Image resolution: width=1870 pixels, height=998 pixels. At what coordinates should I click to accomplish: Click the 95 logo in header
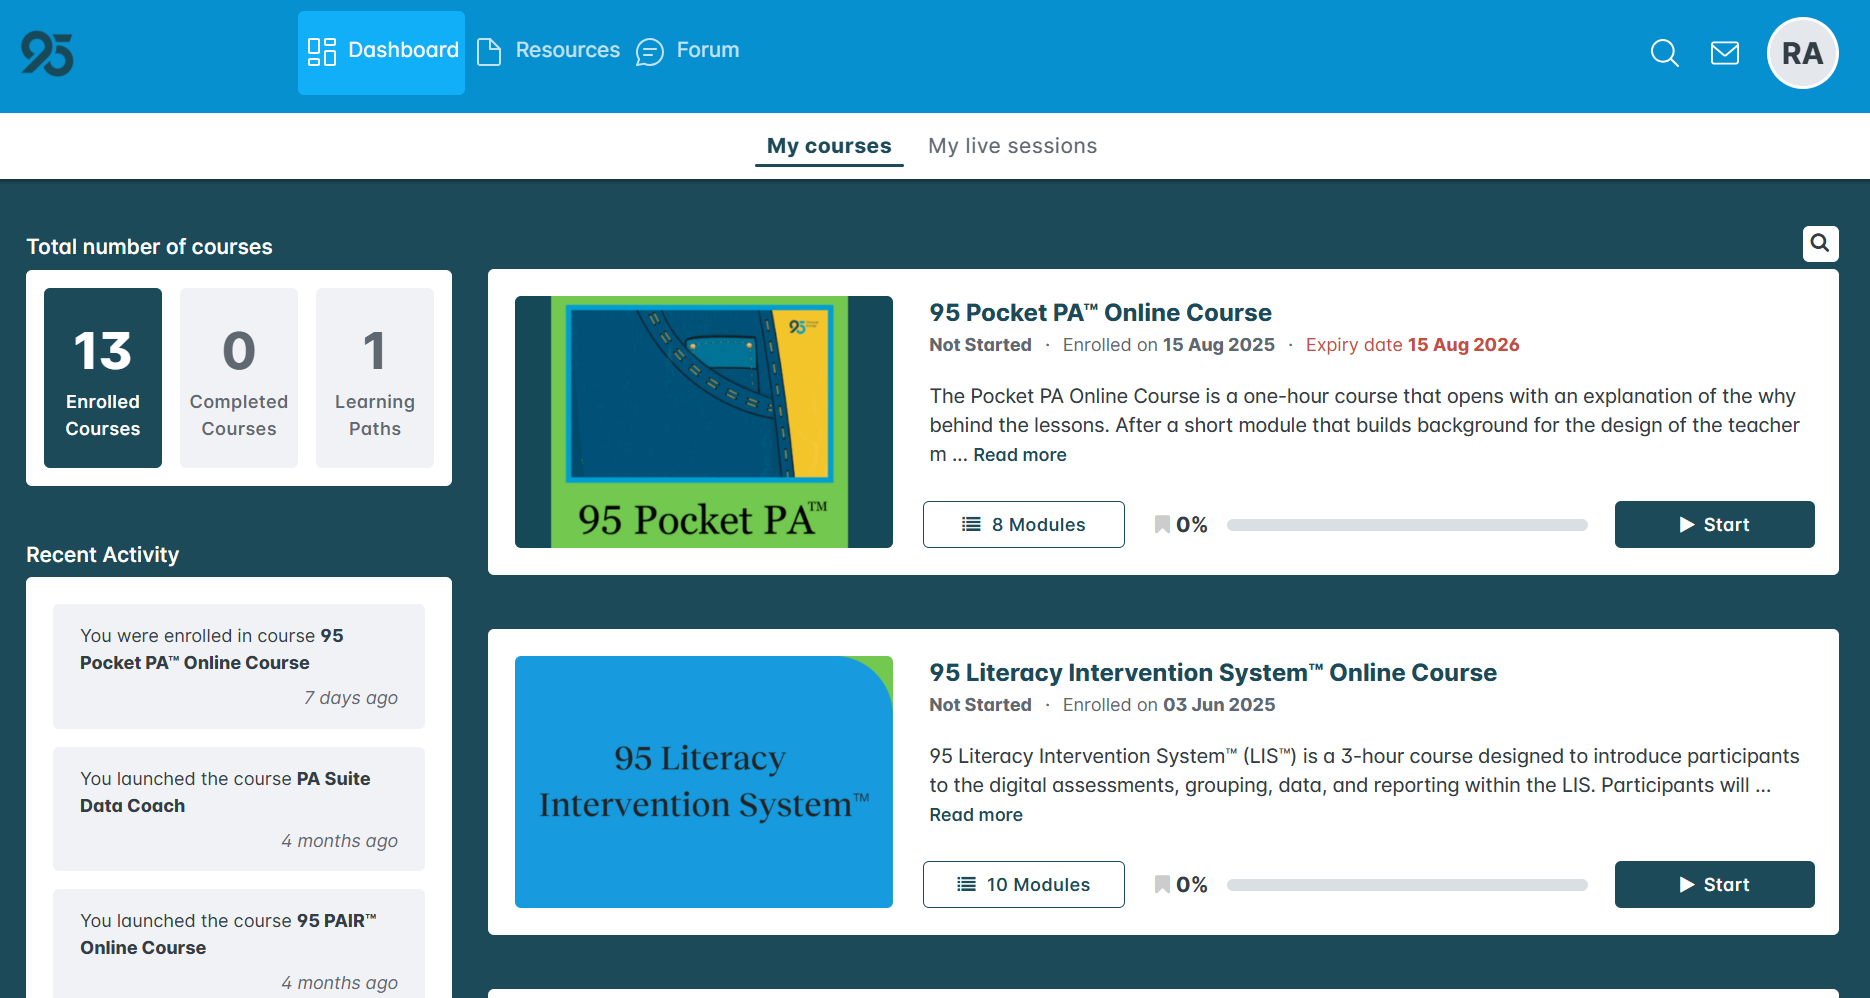47,53
